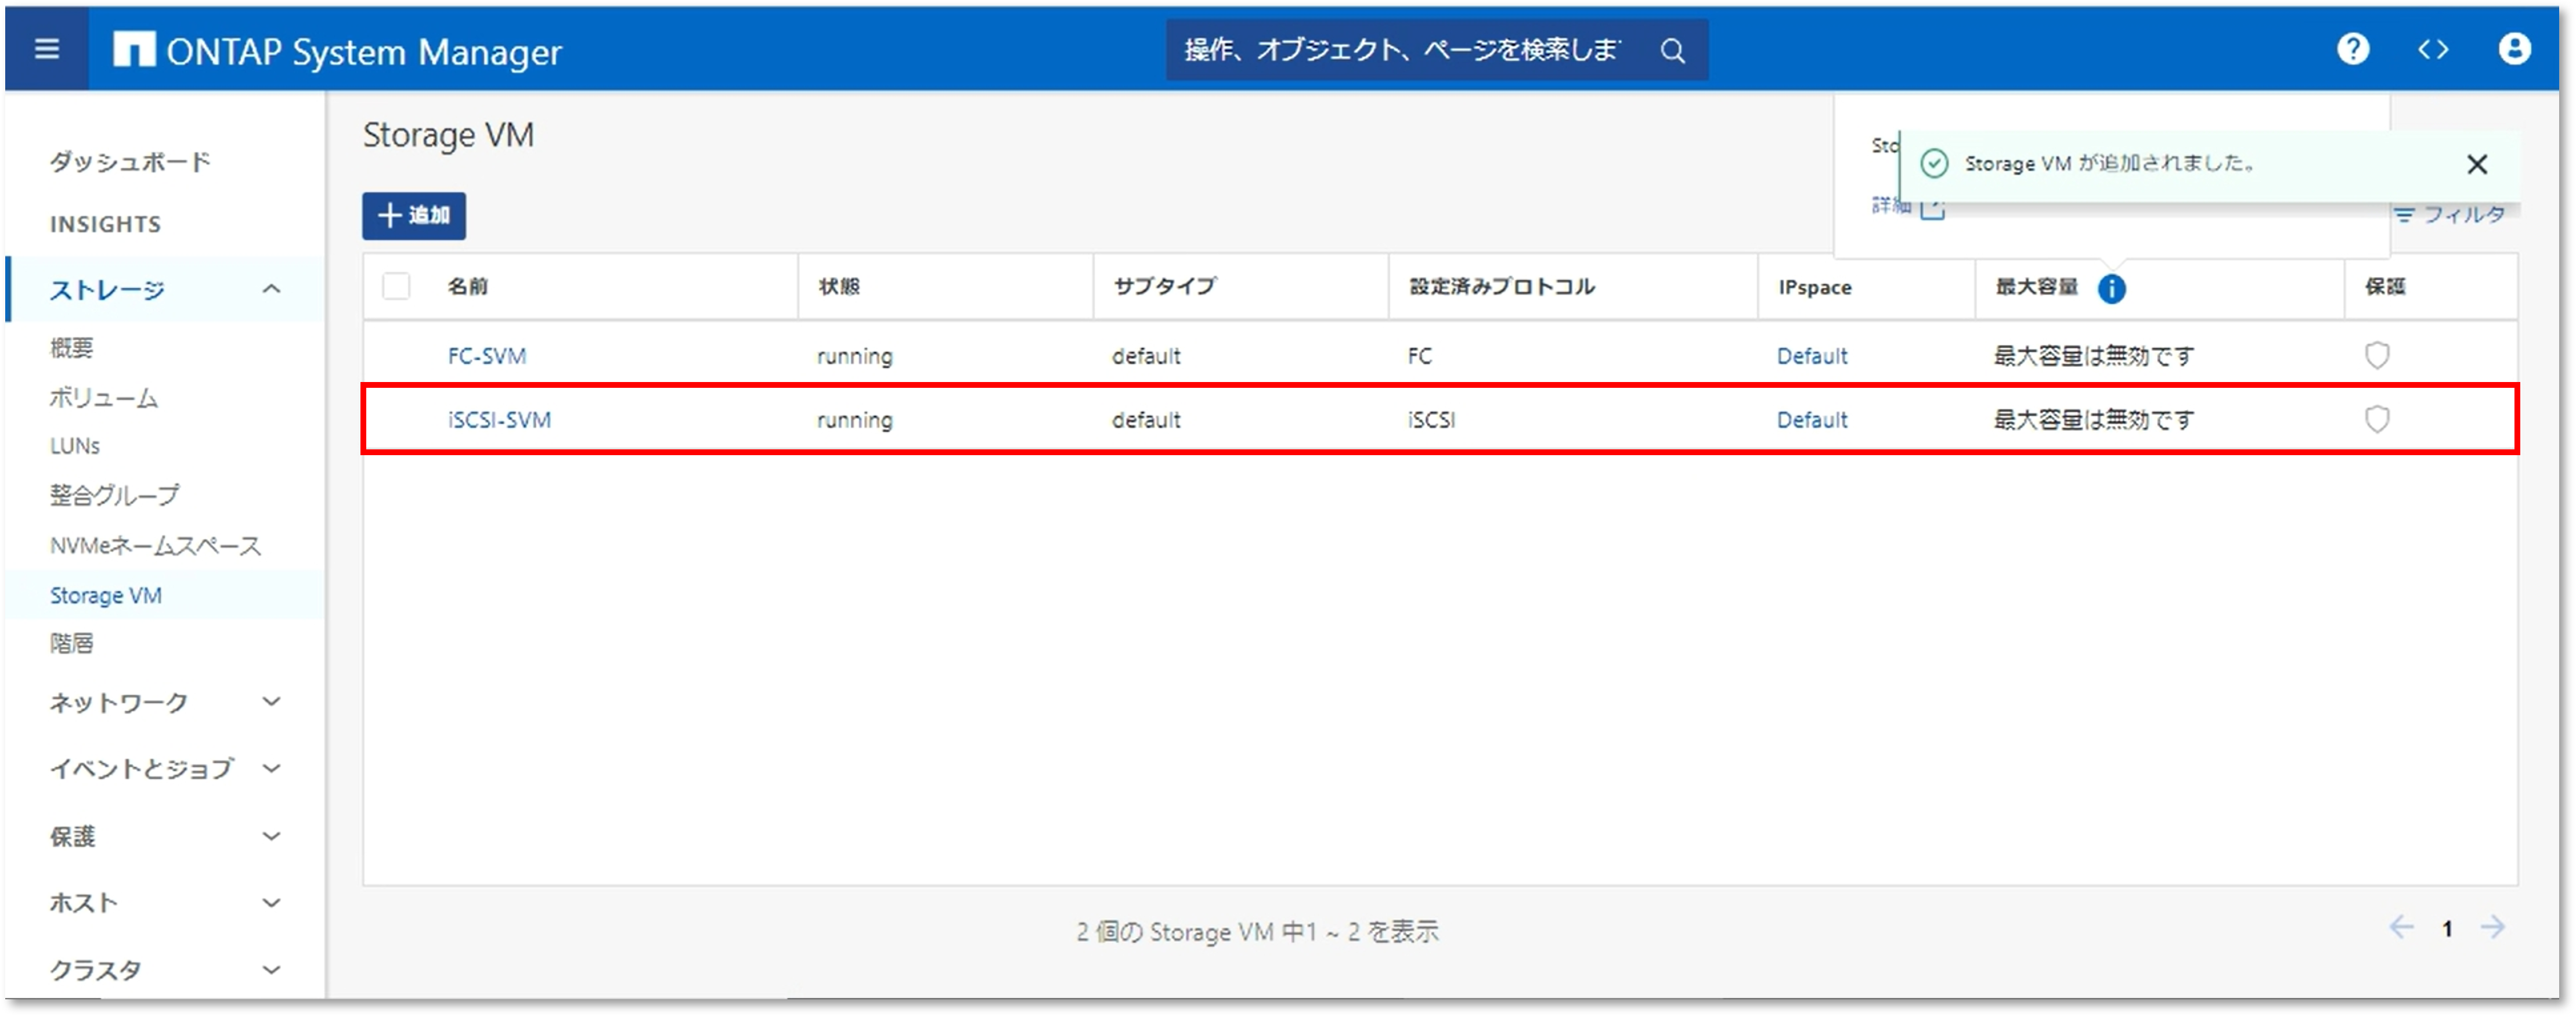
Task: Click the NetApp logo icon
Action: pos(134,49)
